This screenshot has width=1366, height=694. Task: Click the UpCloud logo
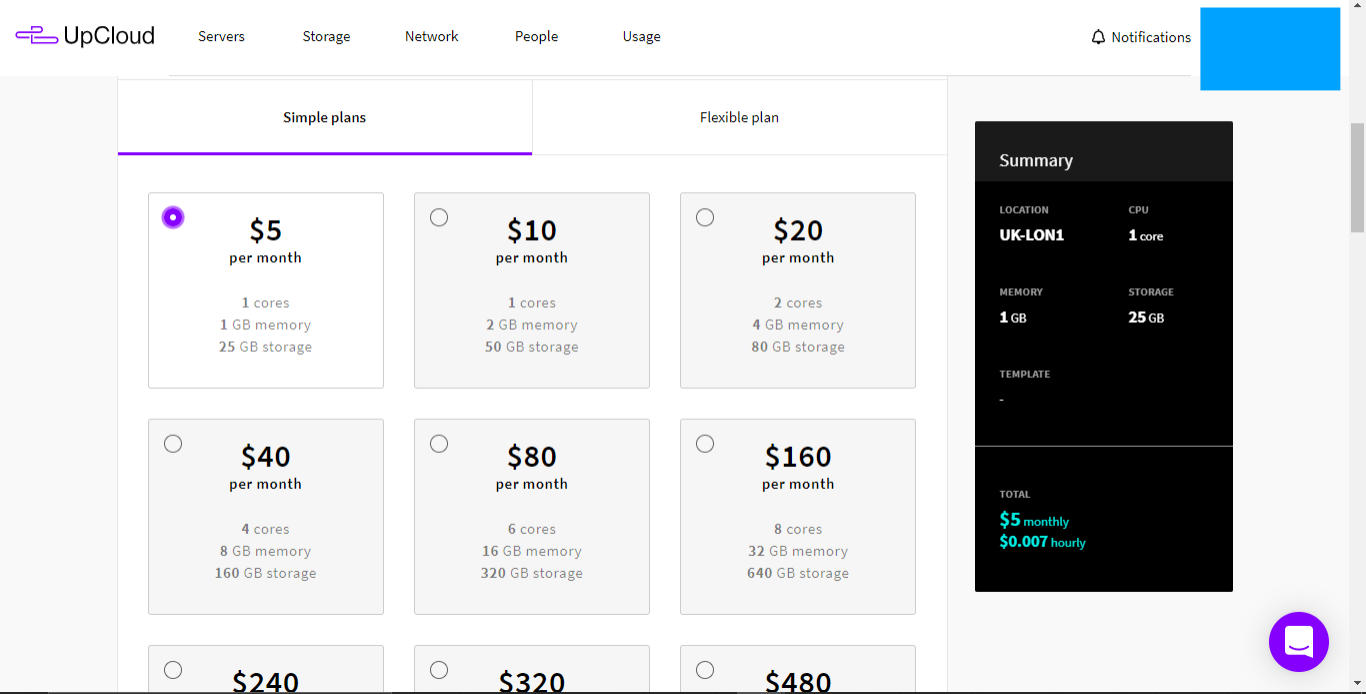click(x=85, y=36)
